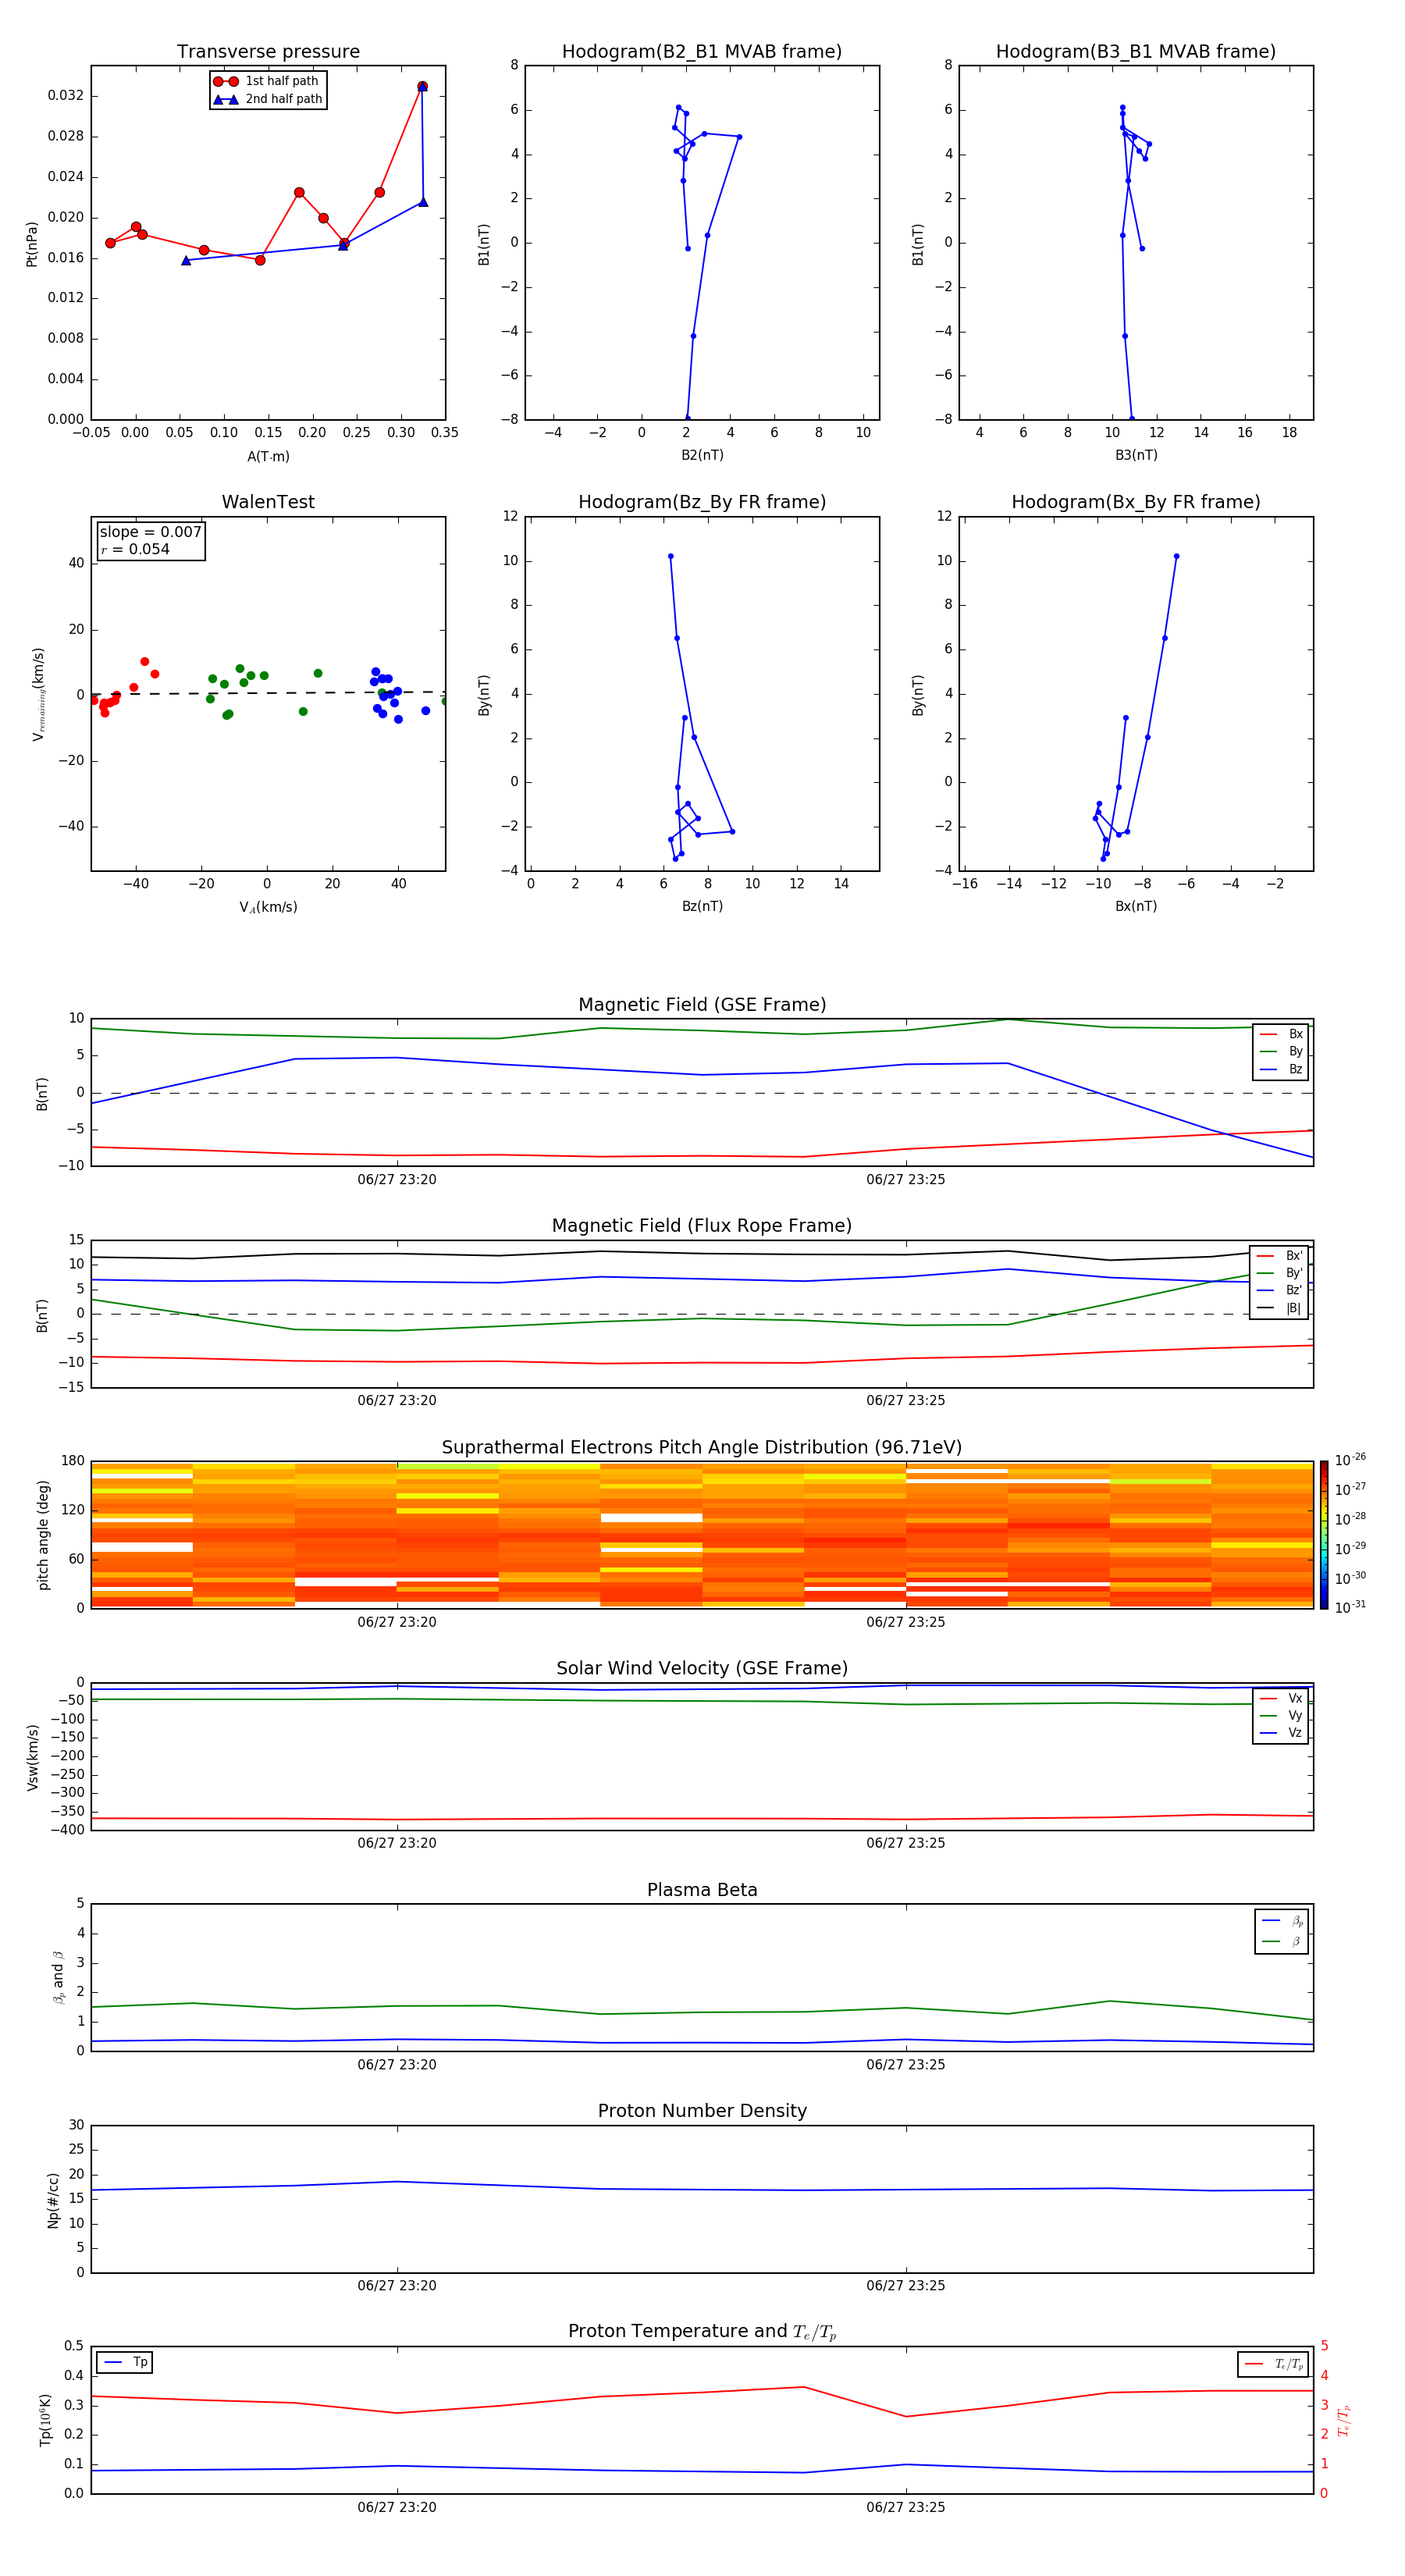This screenshot has height=2576, width=1405.
Task: Click the 'A(T·m)' x-axis label
Action: [x=268, y=457]
